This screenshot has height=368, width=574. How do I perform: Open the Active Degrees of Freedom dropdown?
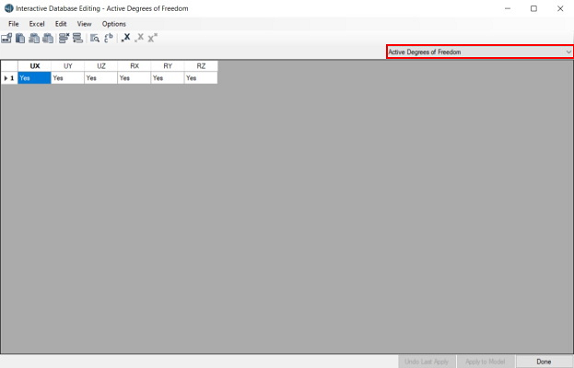480,52
